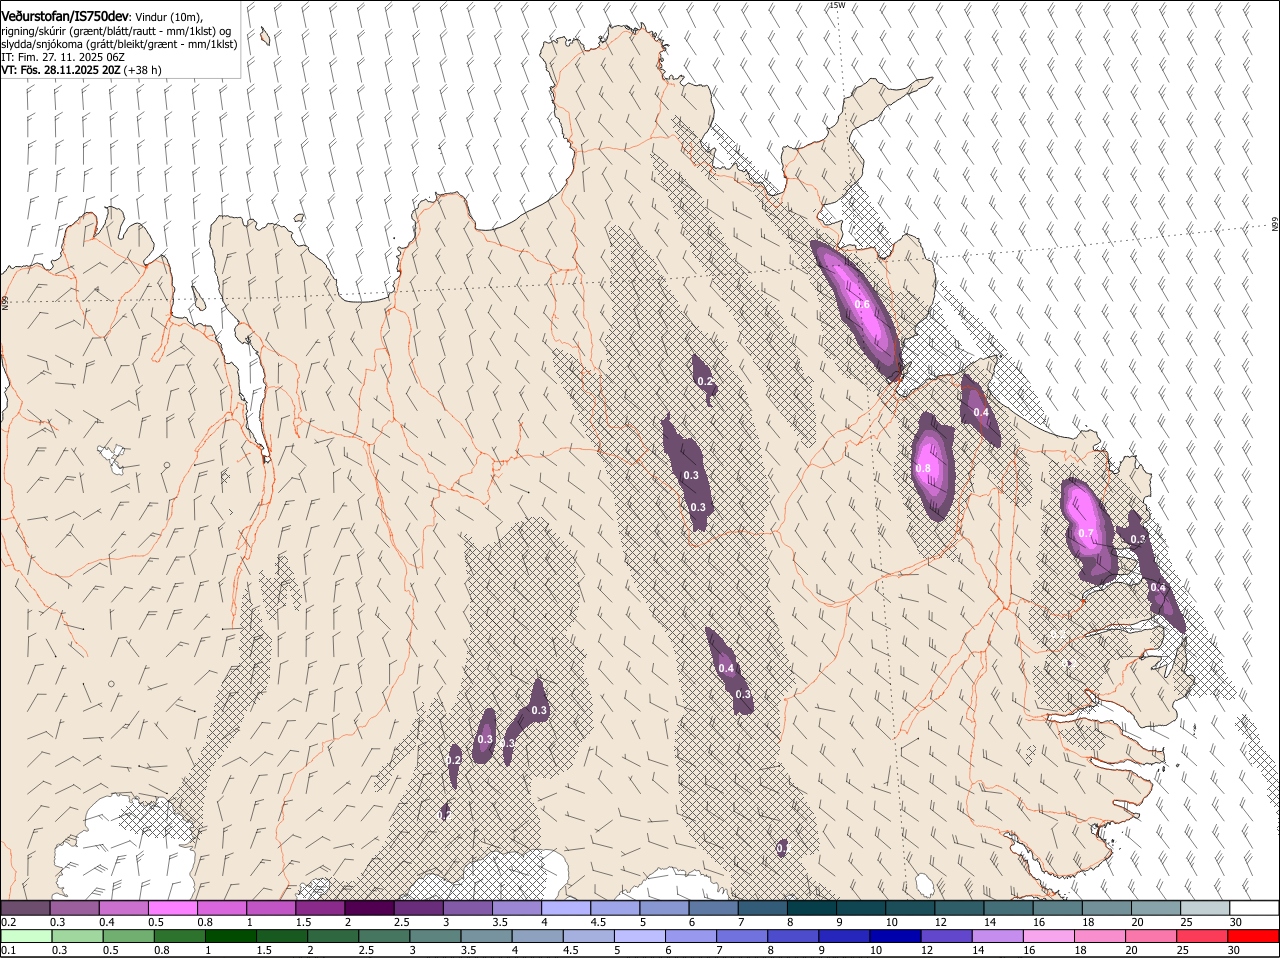Click the dark navy 10 swatch in lower legend
1280x958 pixels.
click(894, 937)
